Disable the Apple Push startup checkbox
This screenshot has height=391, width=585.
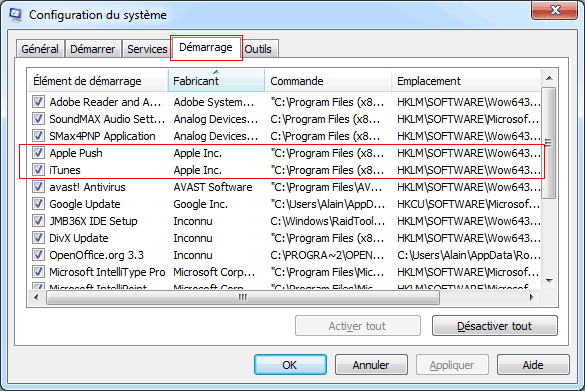[38, 153]
